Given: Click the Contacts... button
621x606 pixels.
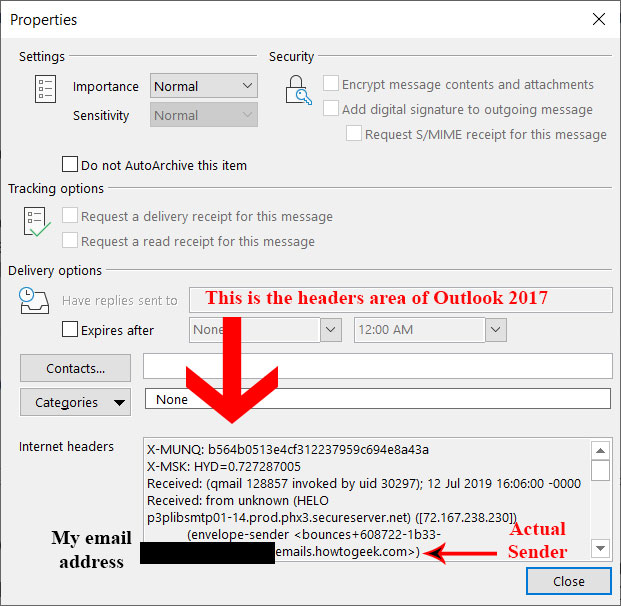Looking at the screenshot, I should [75, 368].
